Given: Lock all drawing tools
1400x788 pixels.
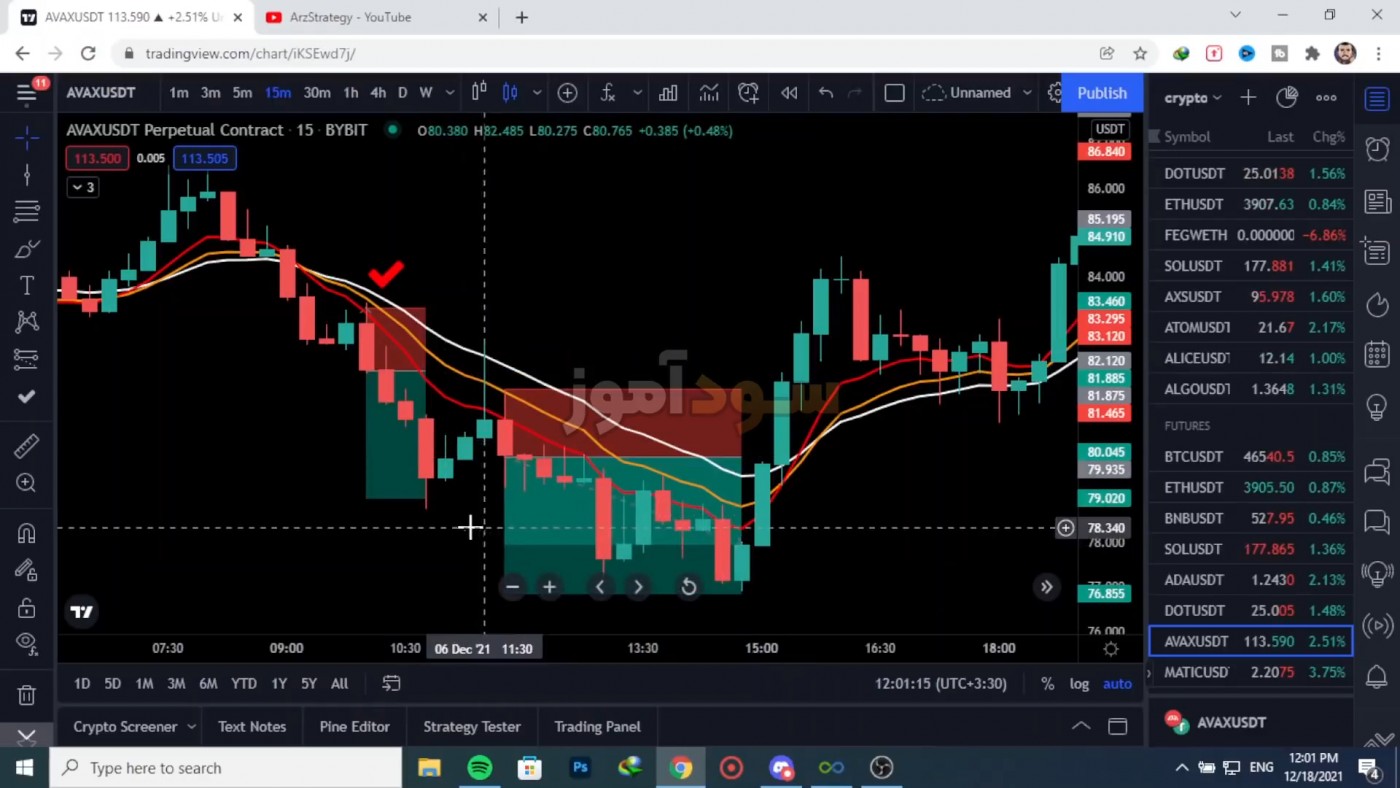Looking at the screenshot, I should pyautogui.click(x=27, y=607).
